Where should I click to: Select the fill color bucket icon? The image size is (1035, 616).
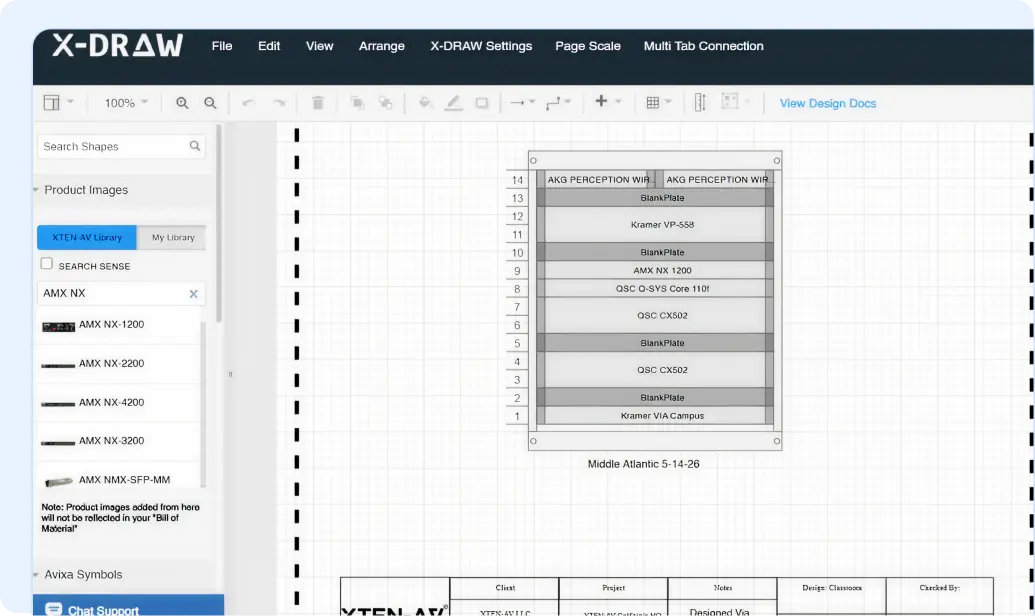(x=425, y=102)
